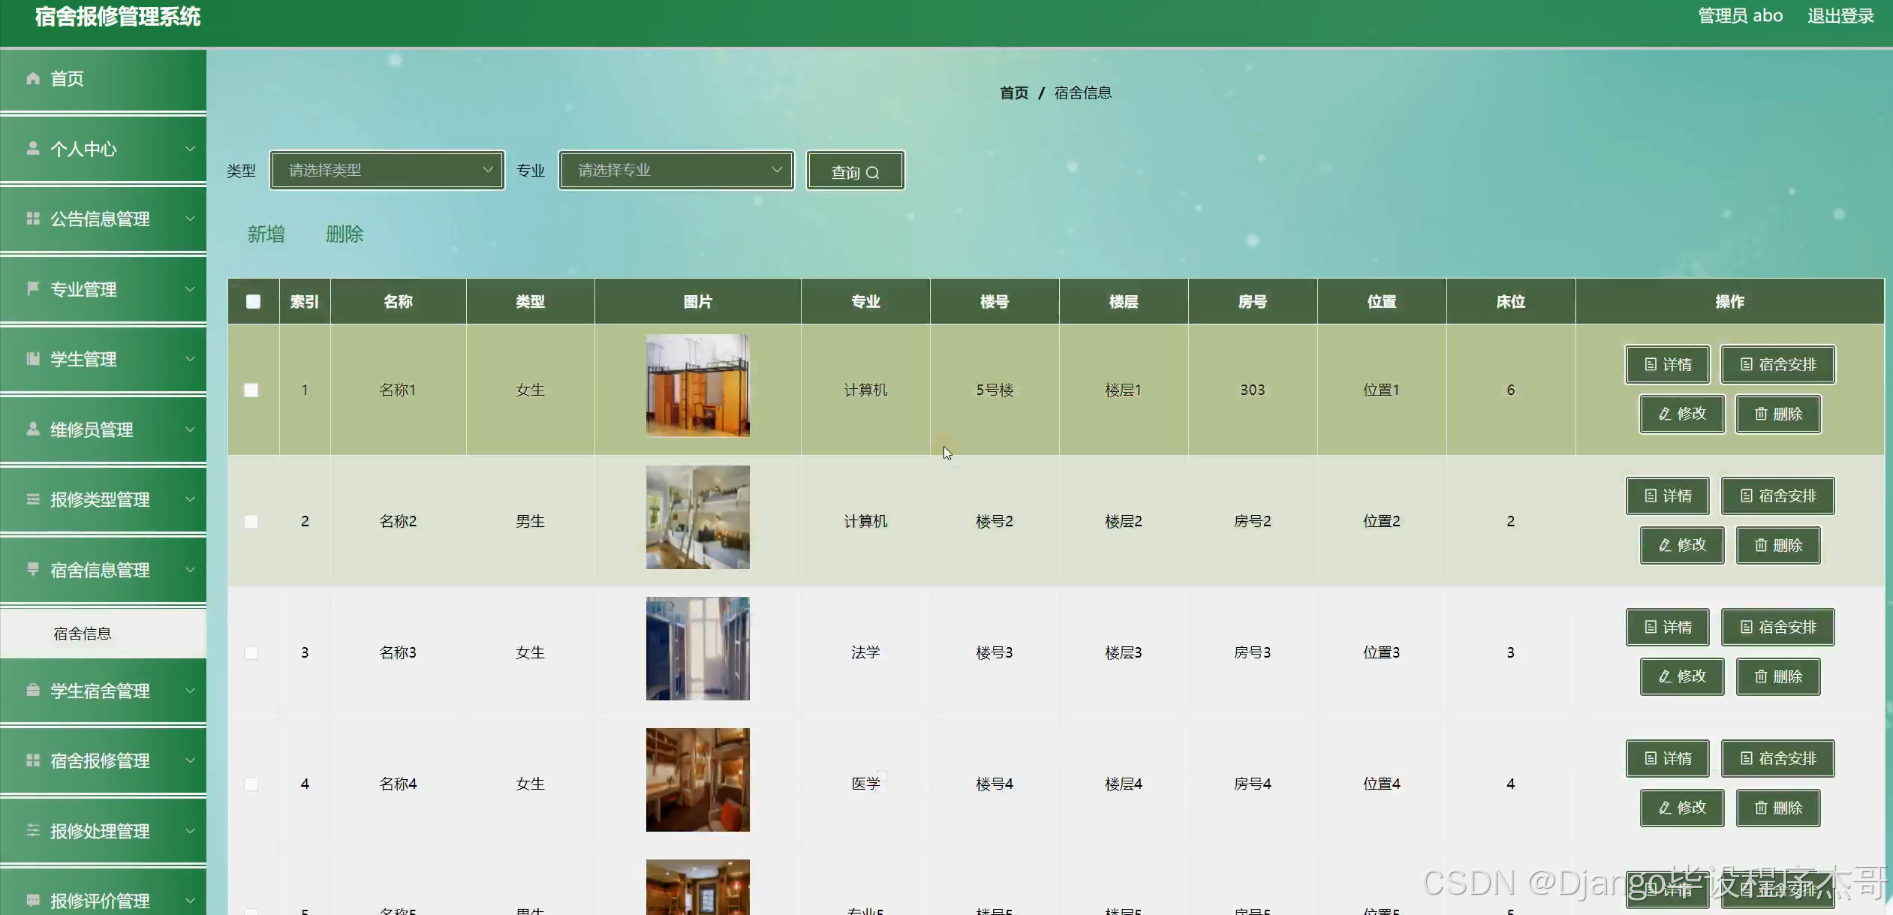Open the 学生宿舍管理 menu
1893x915 pixels.
(x=103, y=690)
